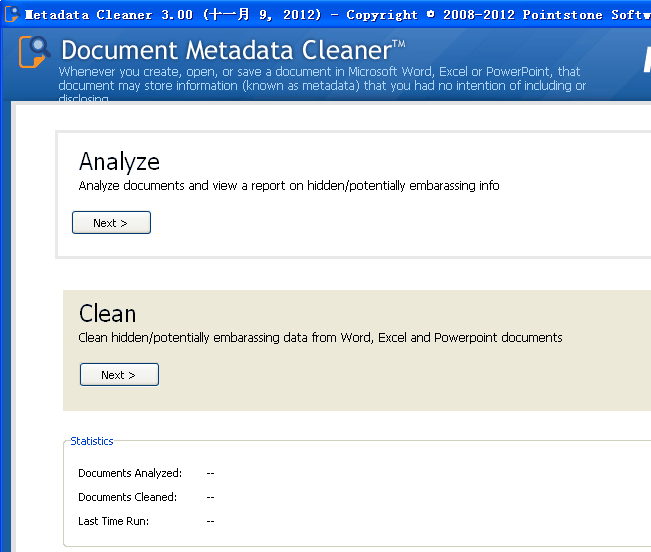Viewport: 651px width, 552px height.
Task: Click the Documents Cleaned count value
Action: [210, 497]
